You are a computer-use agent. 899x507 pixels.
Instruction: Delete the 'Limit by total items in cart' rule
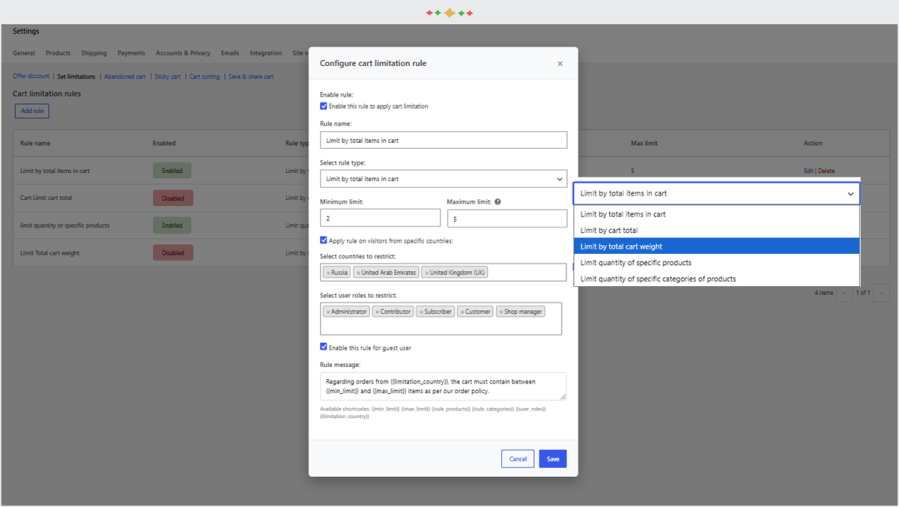click(x=826, y=171)
